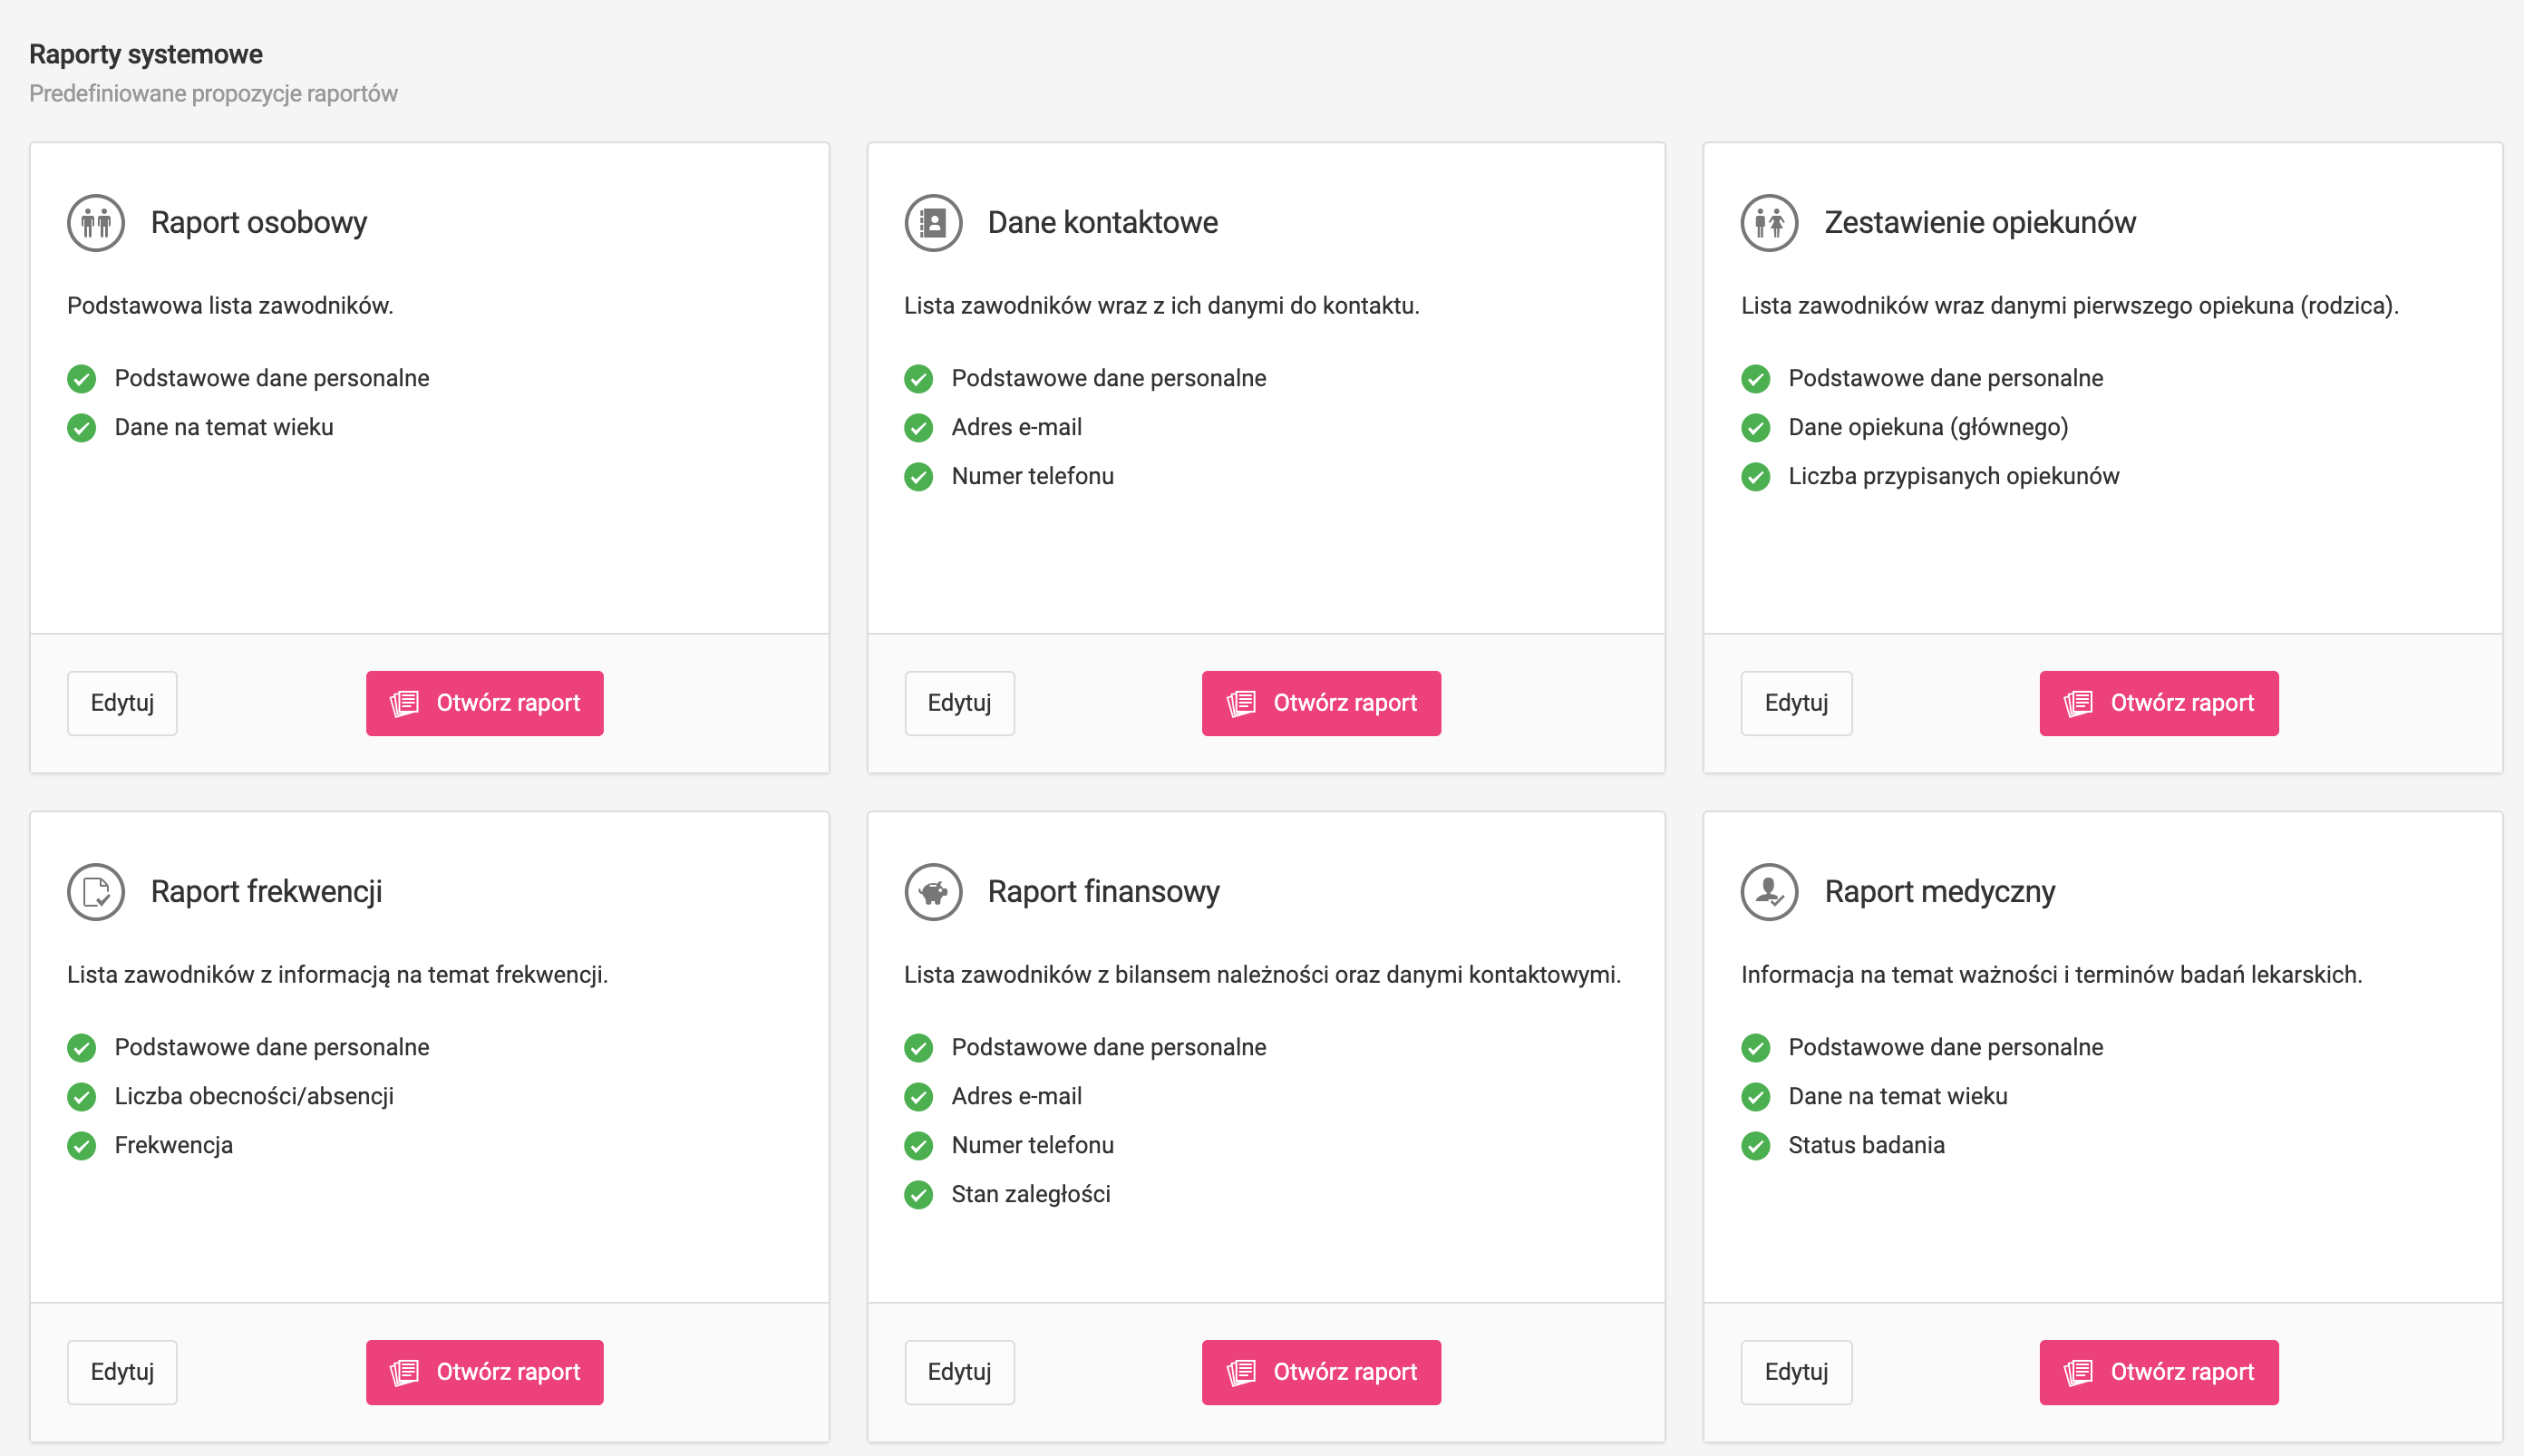Edit the Raport osobowy card

tap(122, 703)
